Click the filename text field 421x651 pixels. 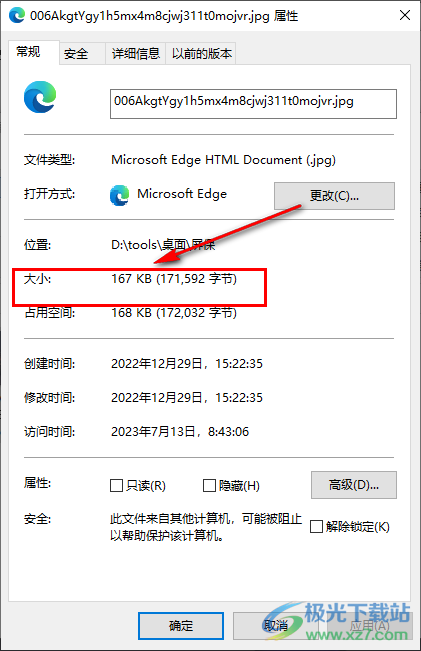click(253, 104)
